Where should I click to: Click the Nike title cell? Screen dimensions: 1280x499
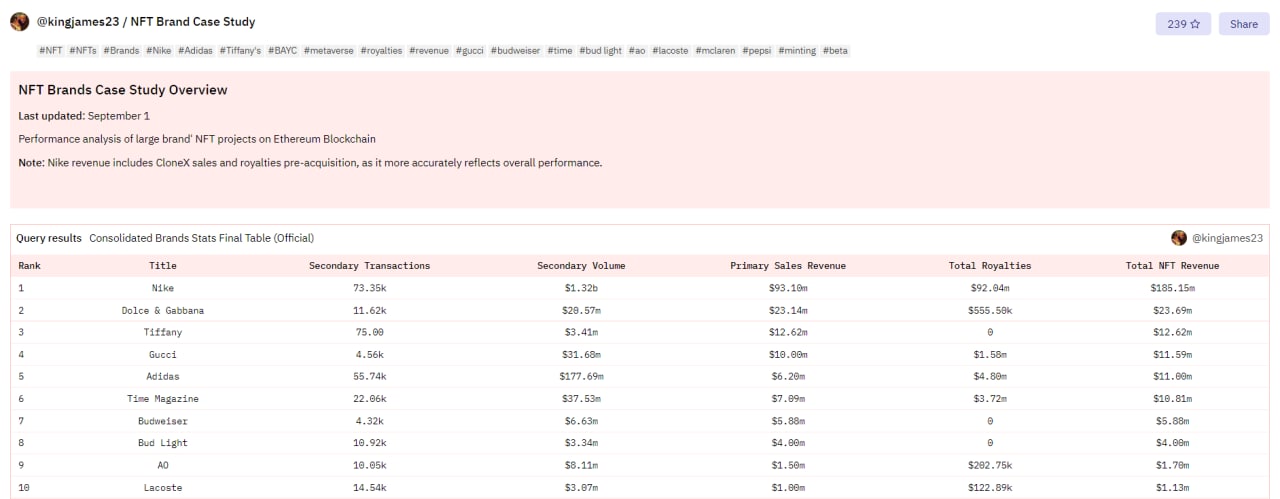(163, 288)
